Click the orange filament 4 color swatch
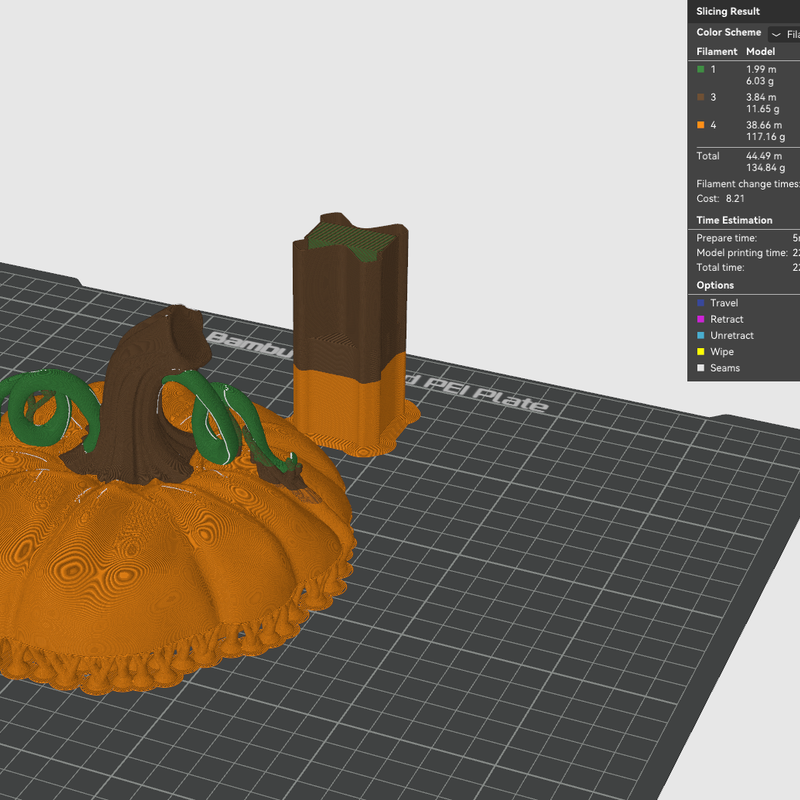This screenshot has width=800, height=800. (x=701, y=125)
